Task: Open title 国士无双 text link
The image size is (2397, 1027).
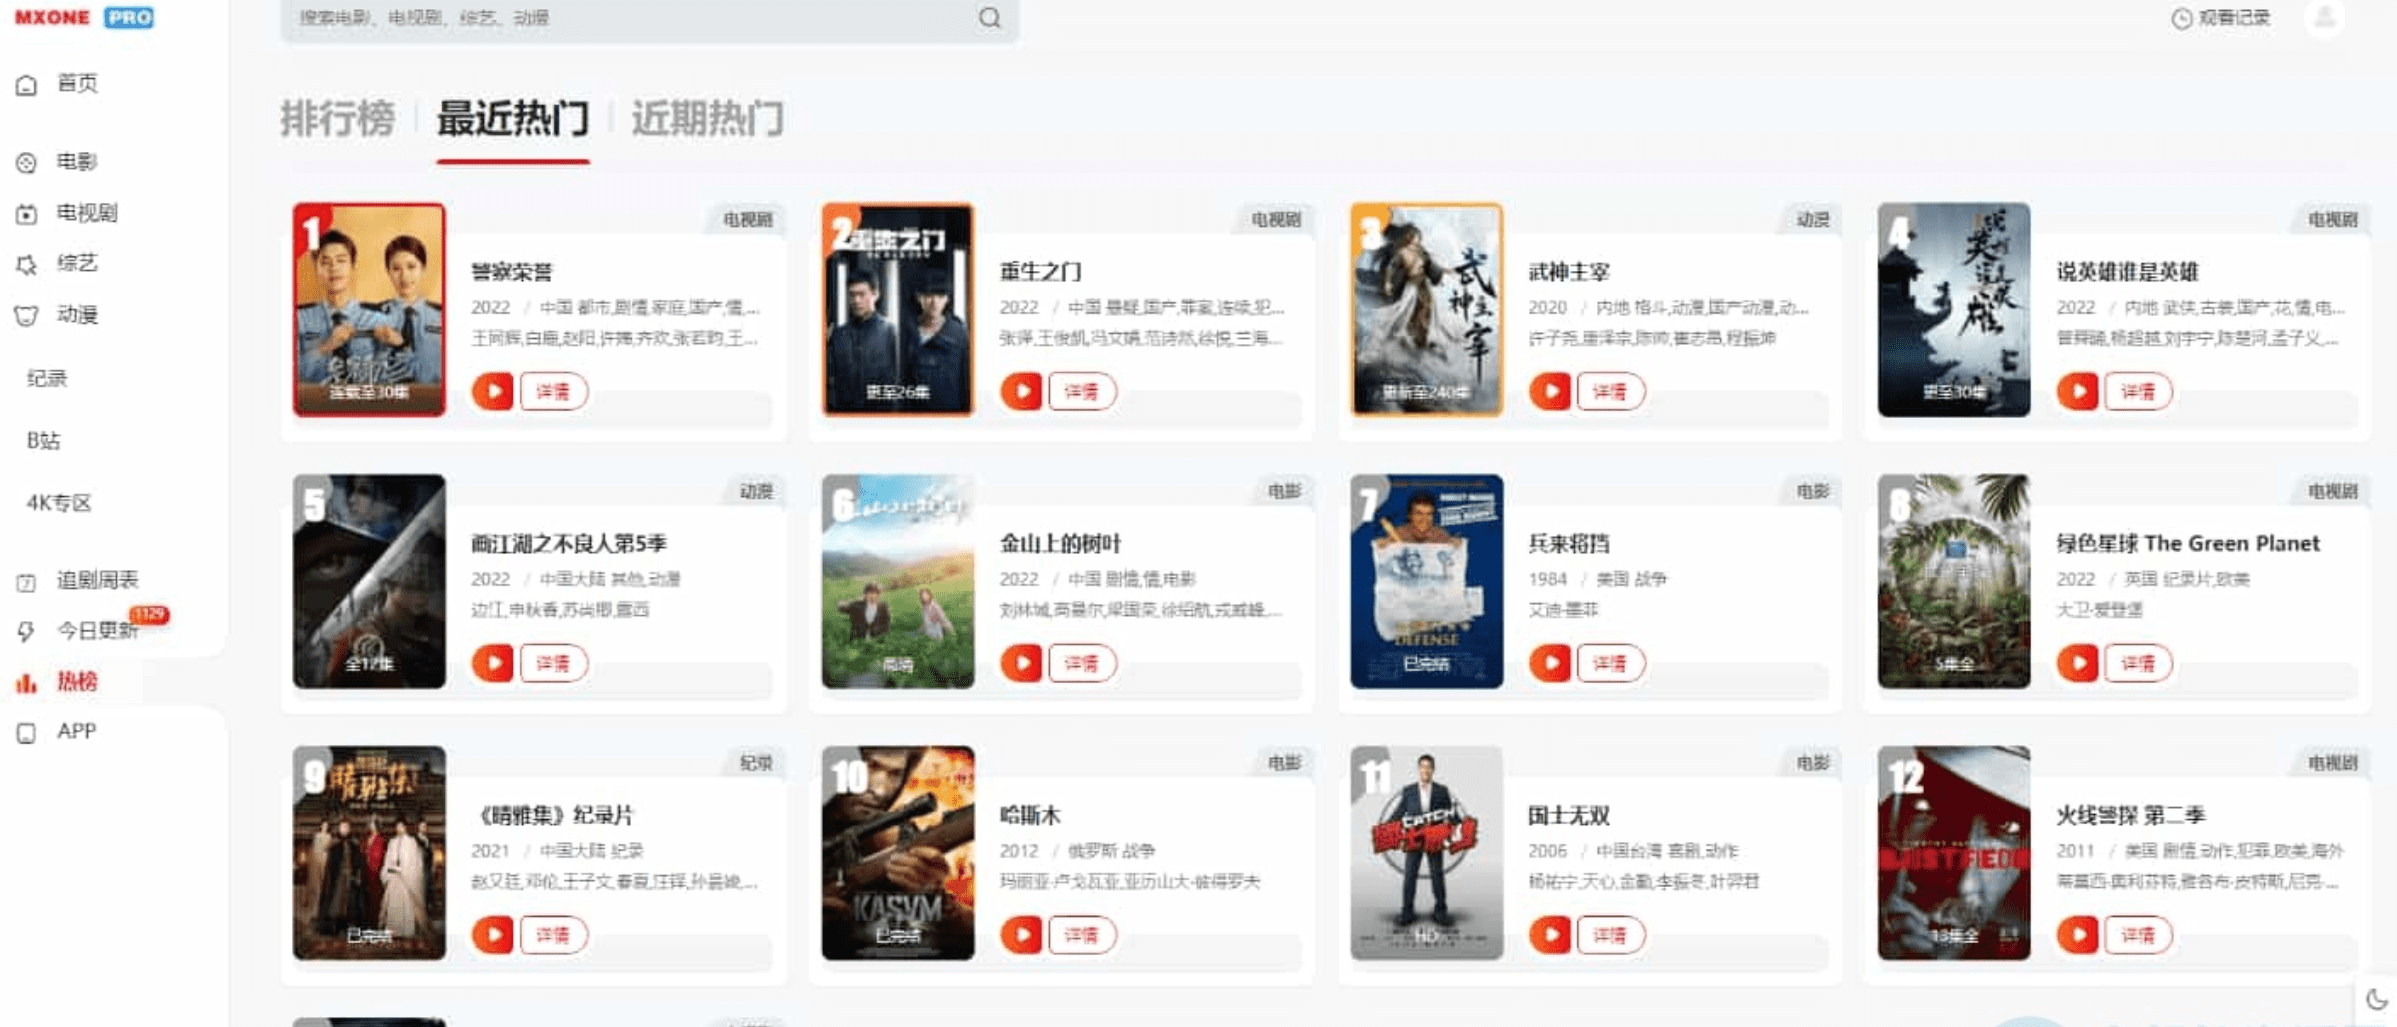Action: 1569,816
